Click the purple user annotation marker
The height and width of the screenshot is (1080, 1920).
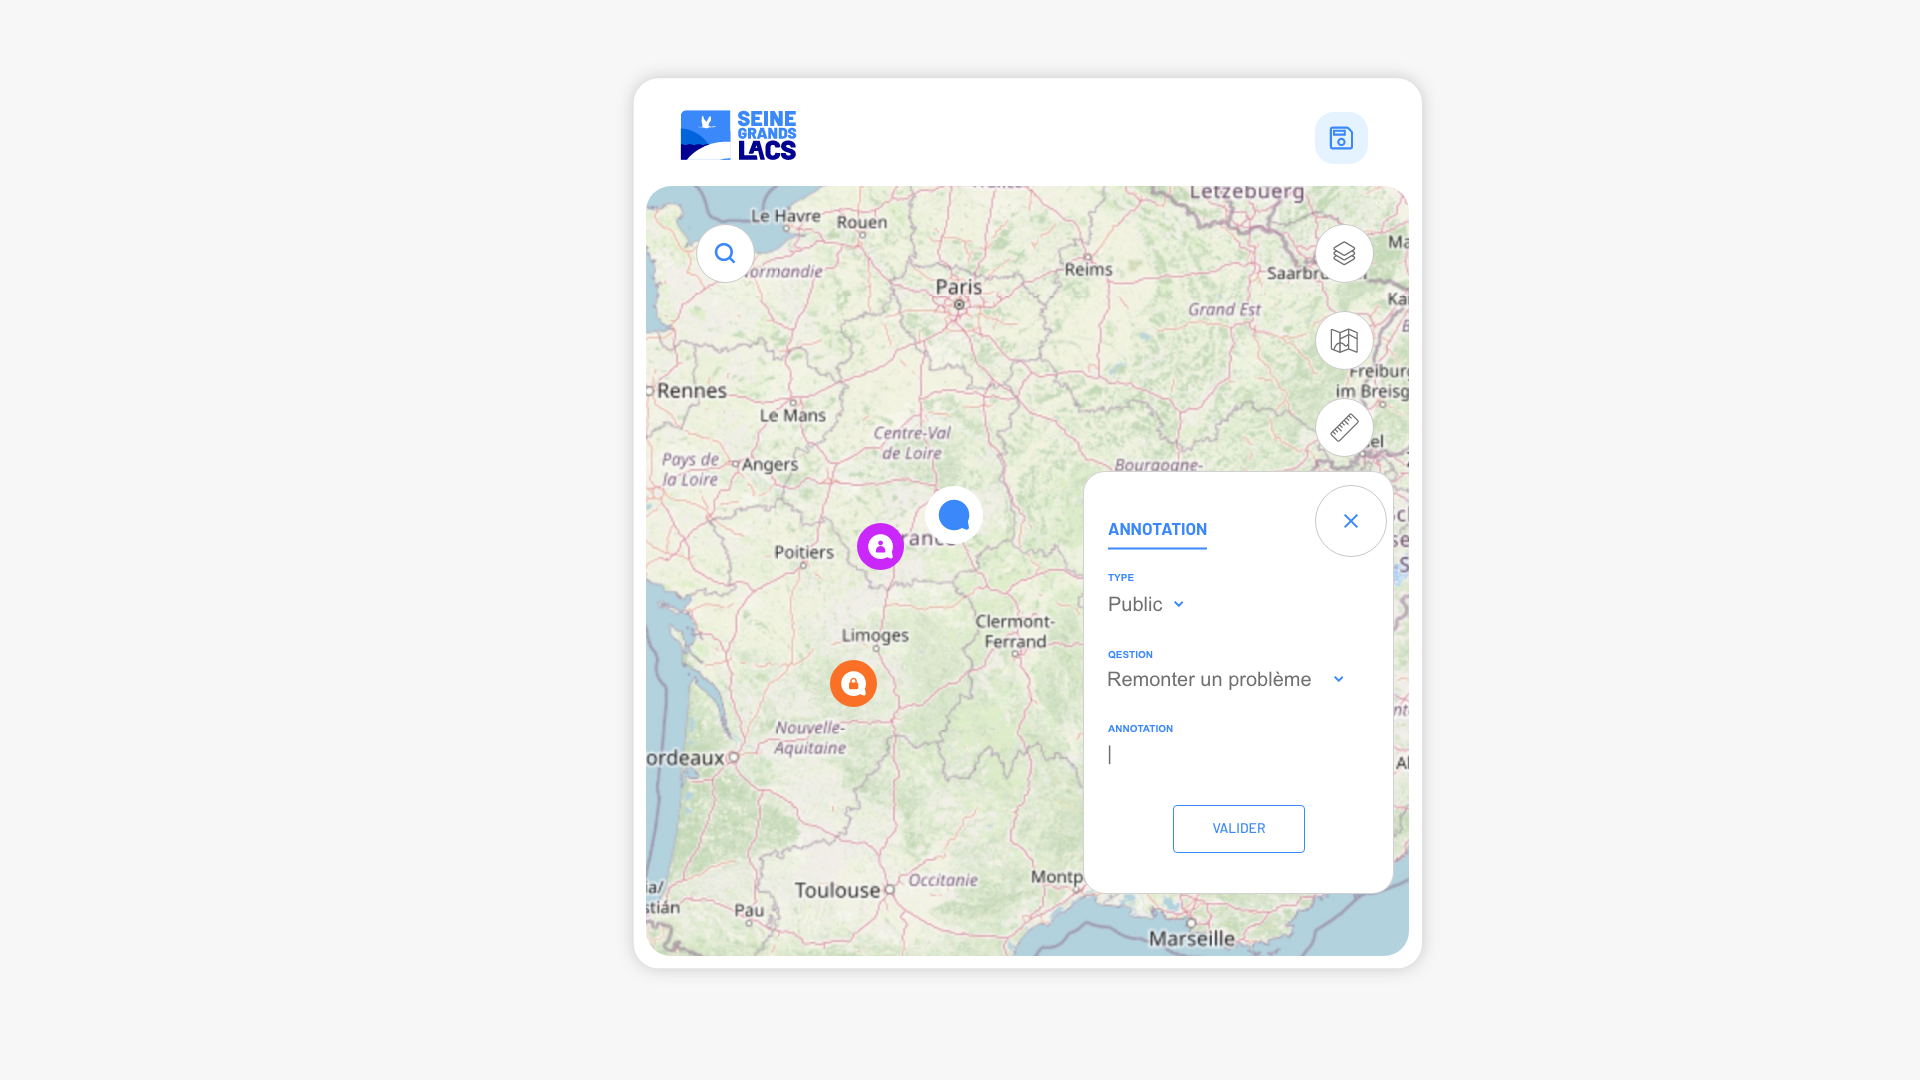pos(880,547)
